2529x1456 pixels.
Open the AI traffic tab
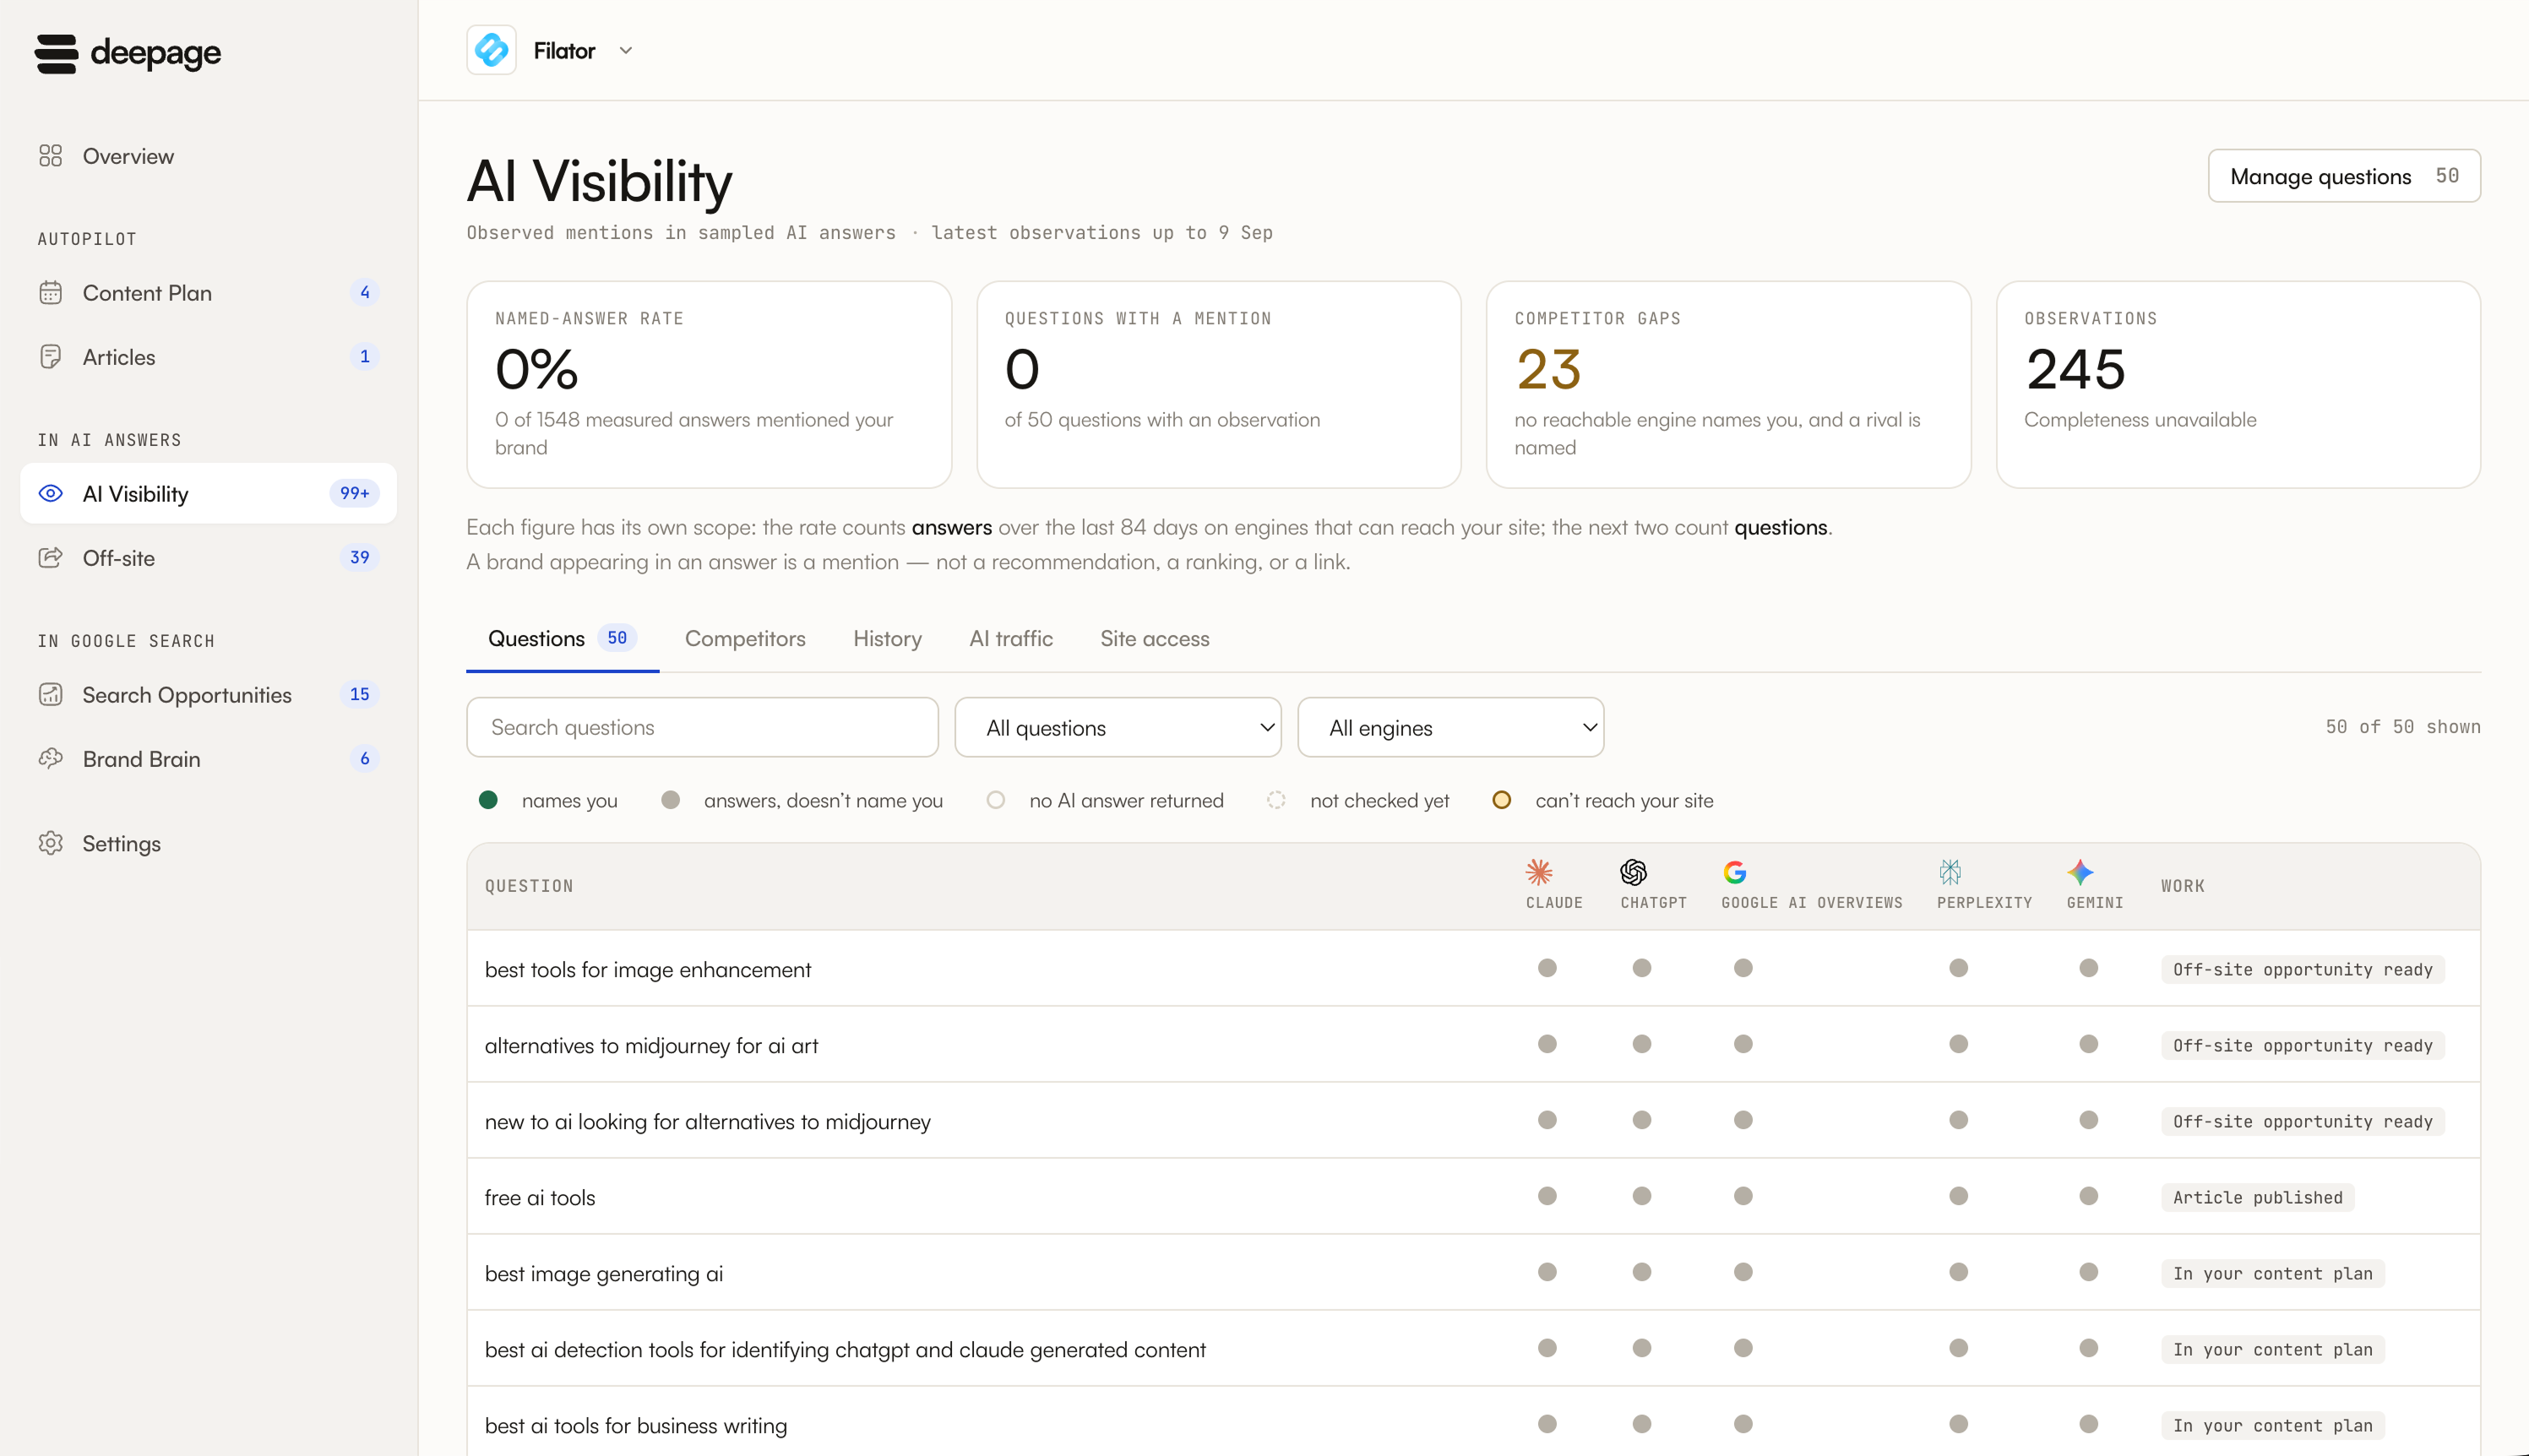tap(1011, 638)
